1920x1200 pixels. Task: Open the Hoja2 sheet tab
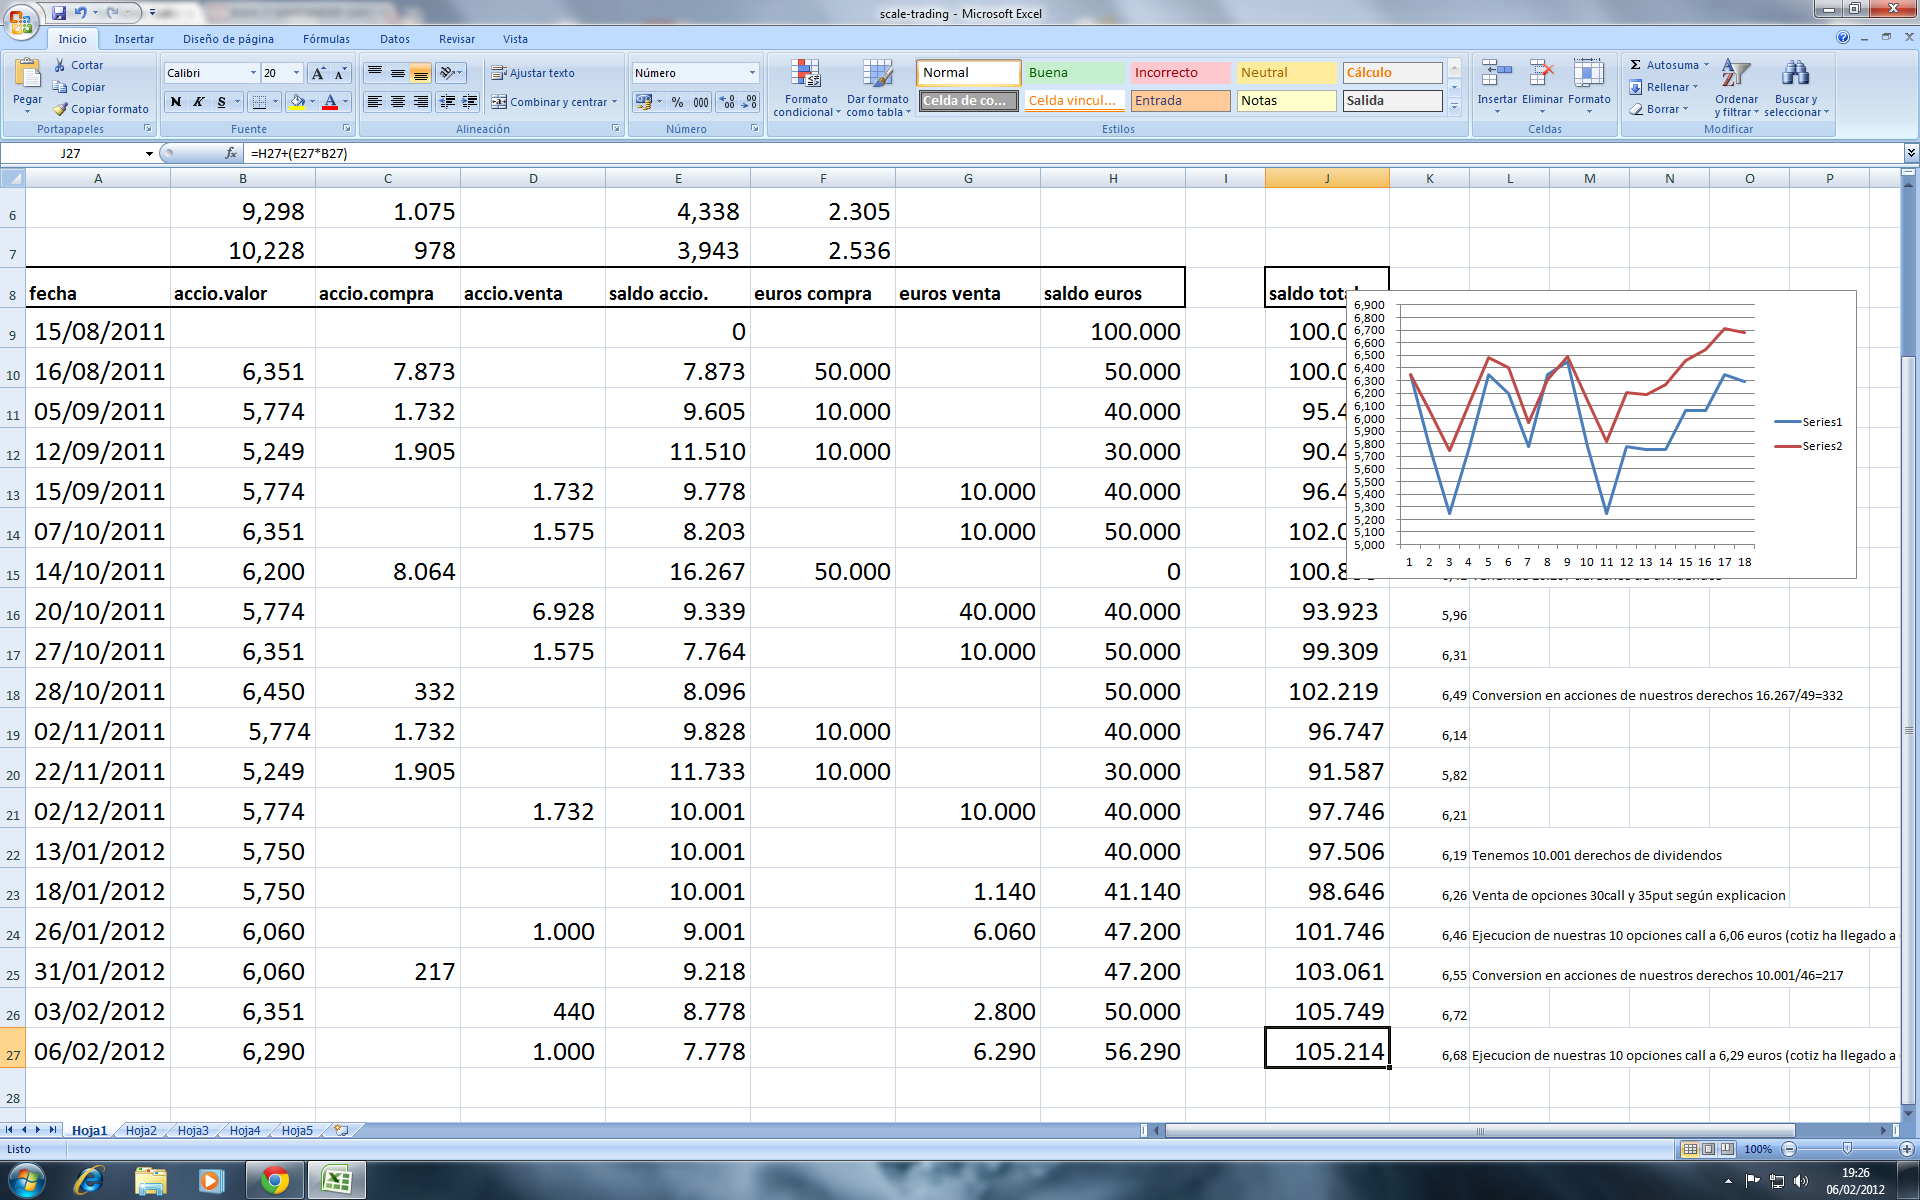[x=141, y=1130]
